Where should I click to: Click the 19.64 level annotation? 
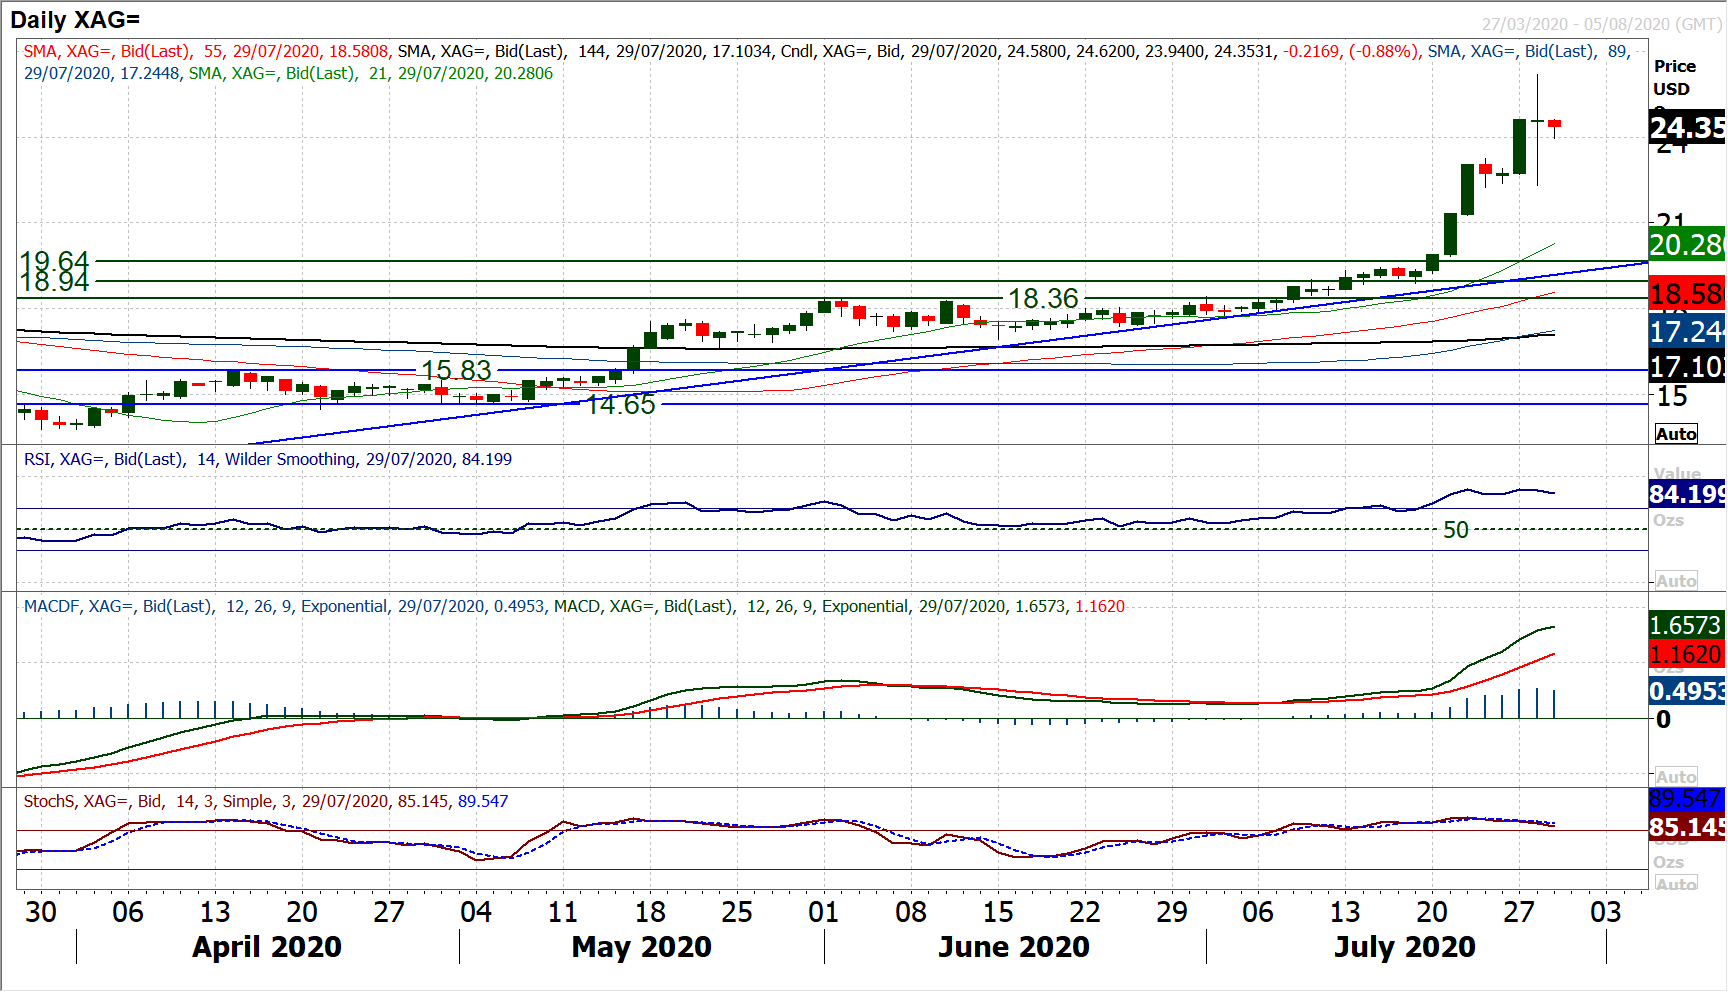coord(55,261)
